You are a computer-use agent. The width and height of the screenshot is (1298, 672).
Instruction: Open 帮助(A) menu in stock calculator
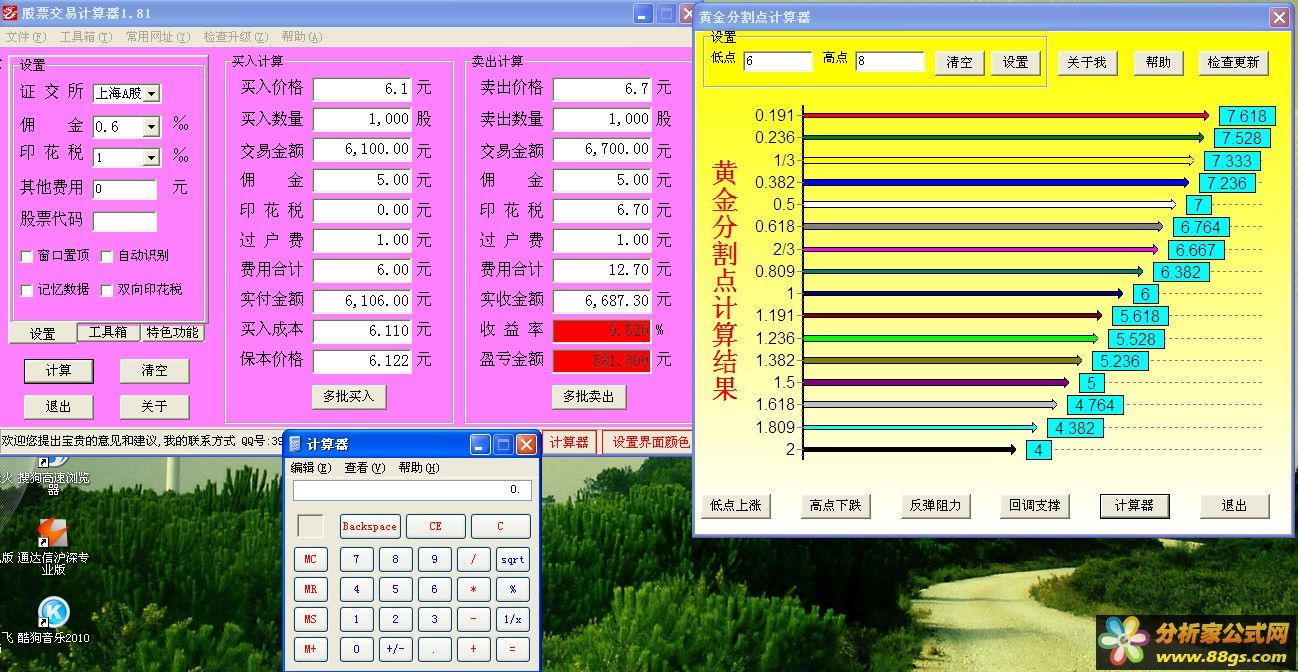coord(301,37)
